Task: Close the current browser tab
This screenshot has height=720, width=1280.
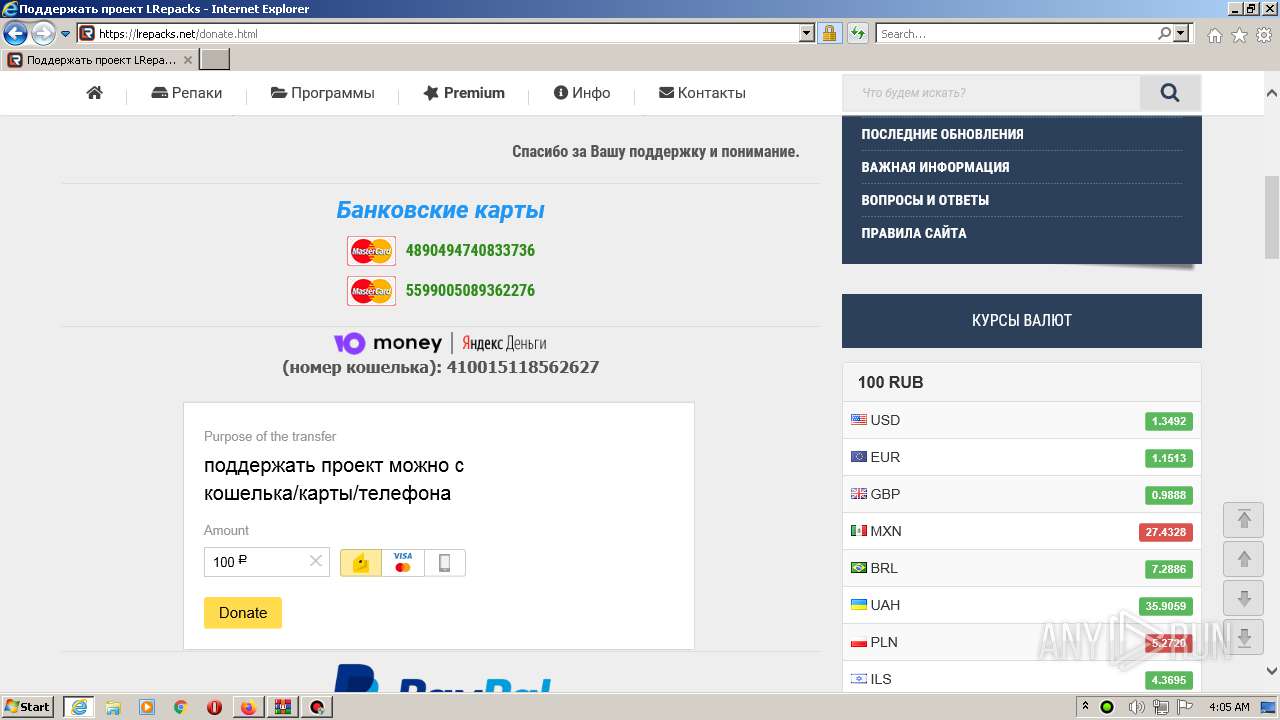Action: coord(187,60)
